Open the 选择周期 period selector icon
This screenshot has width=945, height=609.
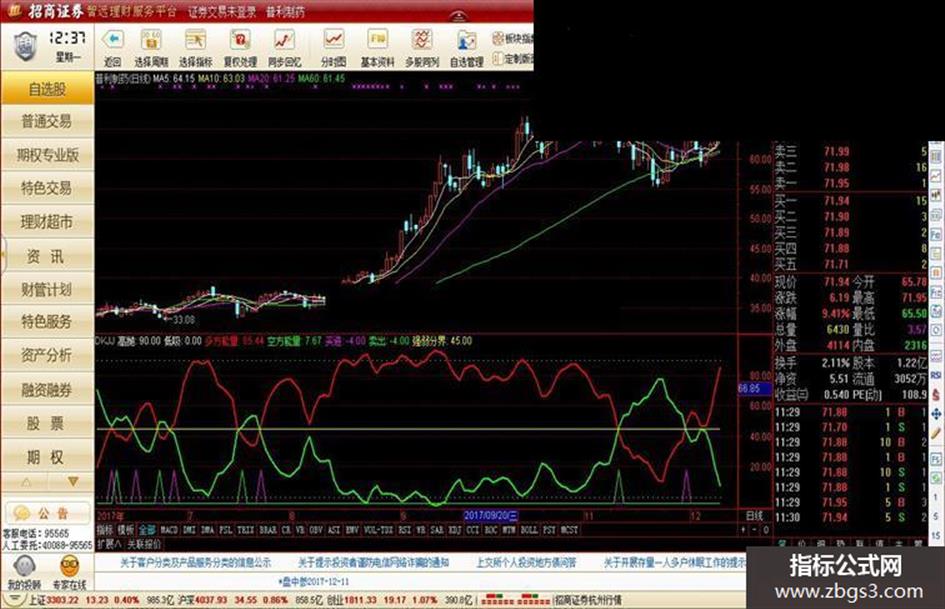(151, 40)
